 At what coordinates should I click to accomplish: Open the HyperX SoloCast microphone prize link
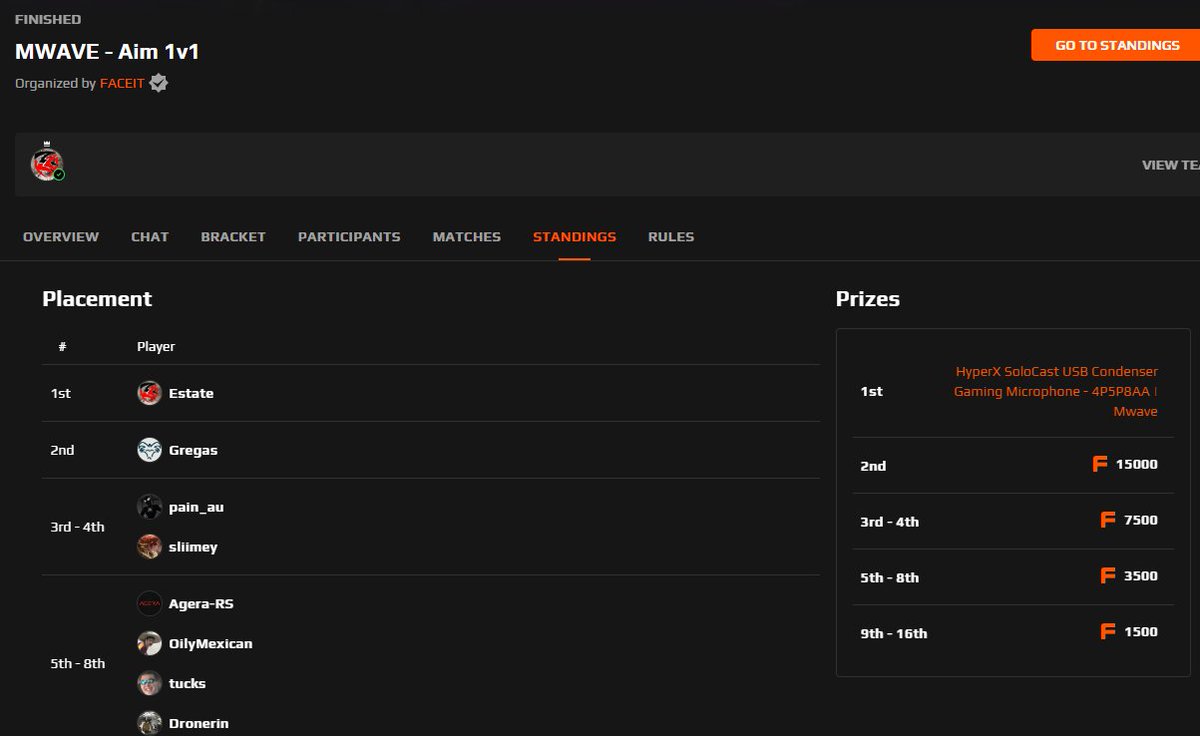(1056, 391)
